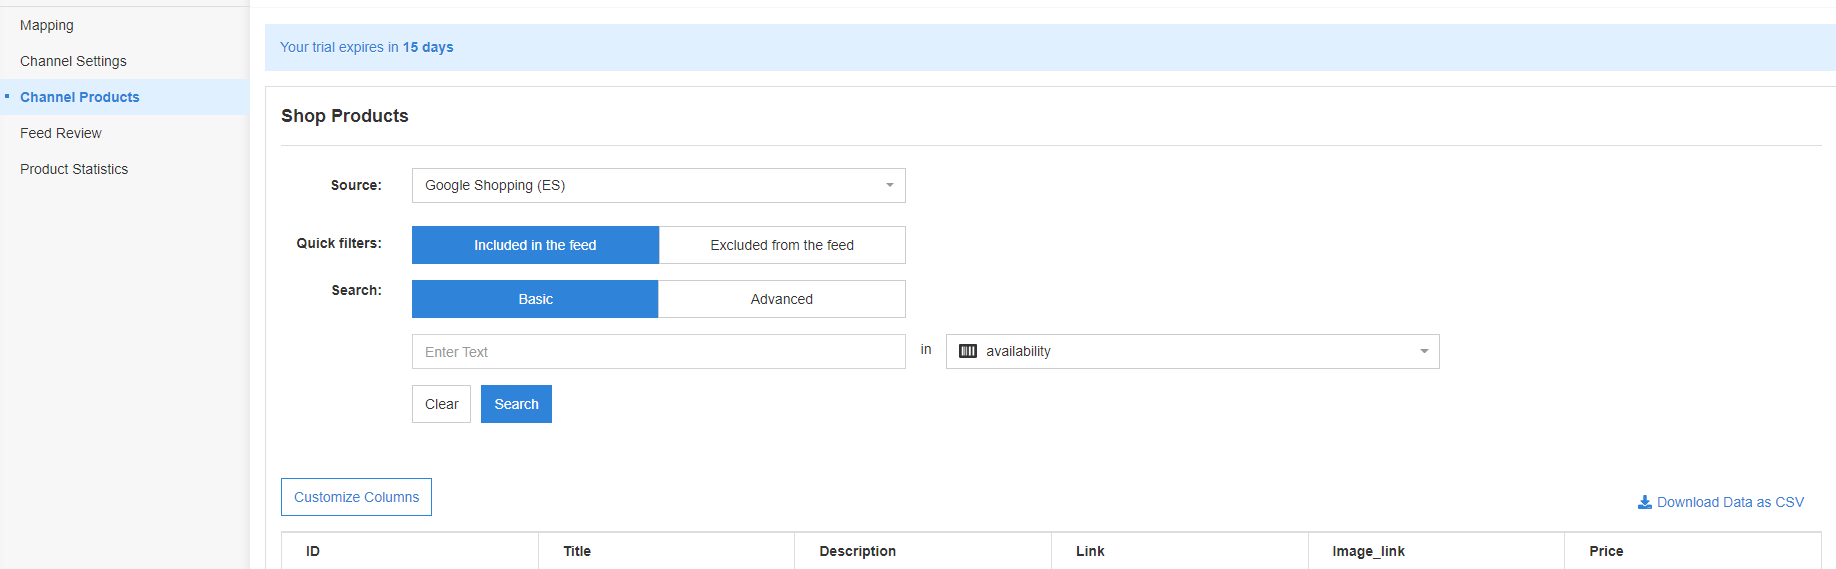Focus the Enter Text search field
This screenshot has width=1836, height=569.
[658, 351]
